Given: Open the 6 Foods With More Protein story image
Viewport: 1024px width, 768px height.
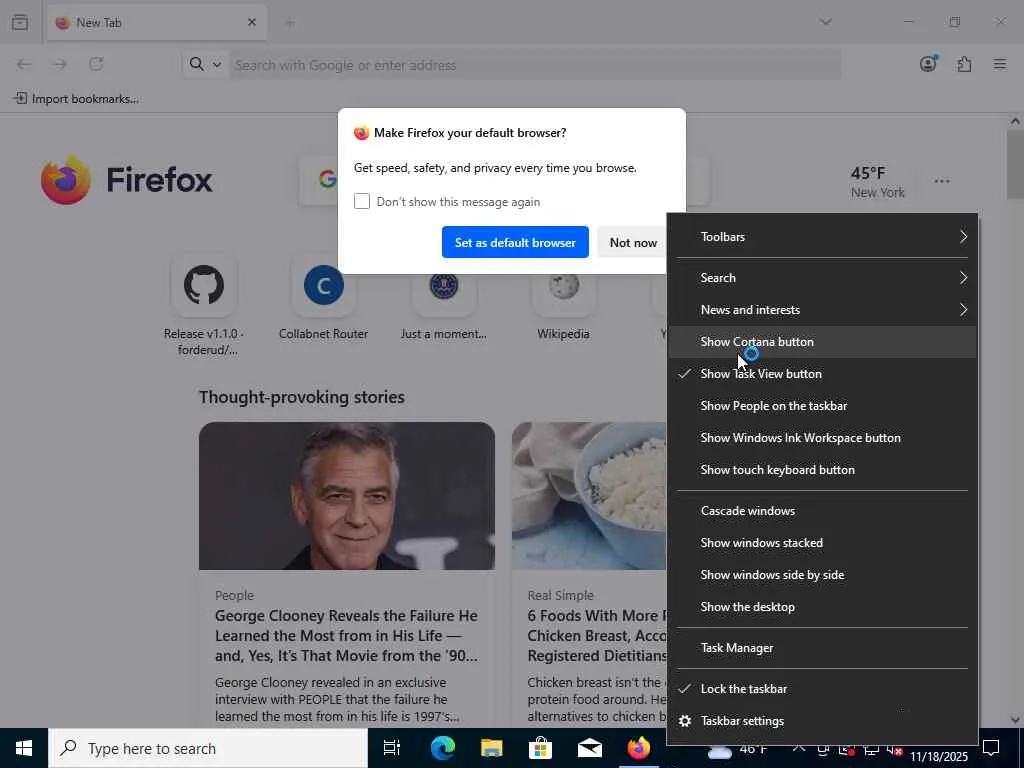Looking at the screenshot, I should [589, 496].
